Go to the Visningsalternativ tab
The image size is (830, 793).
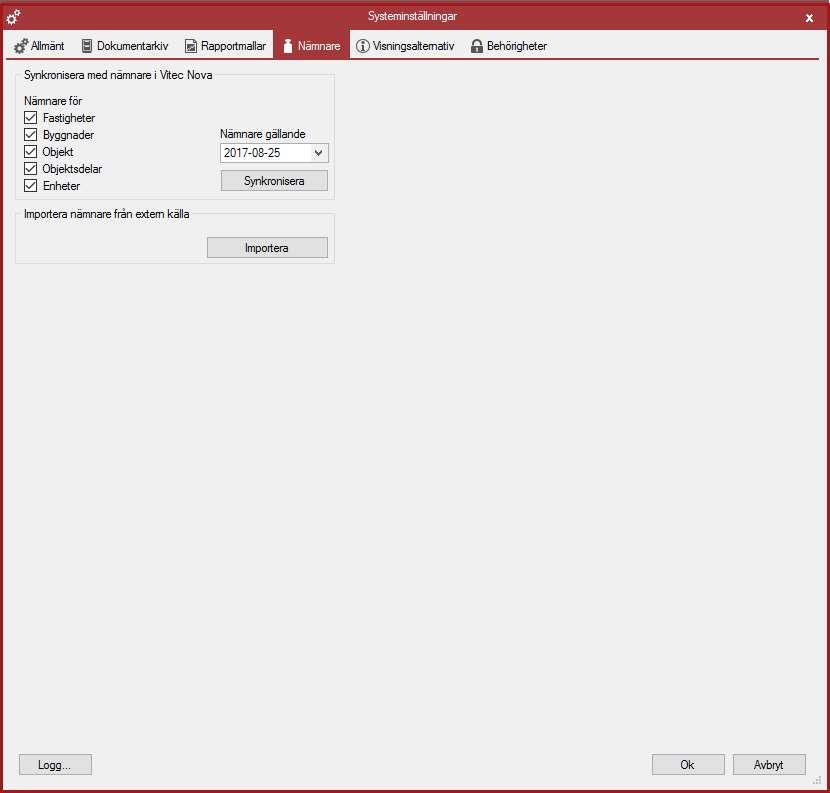pyautogui.click(x=405, y=46)
